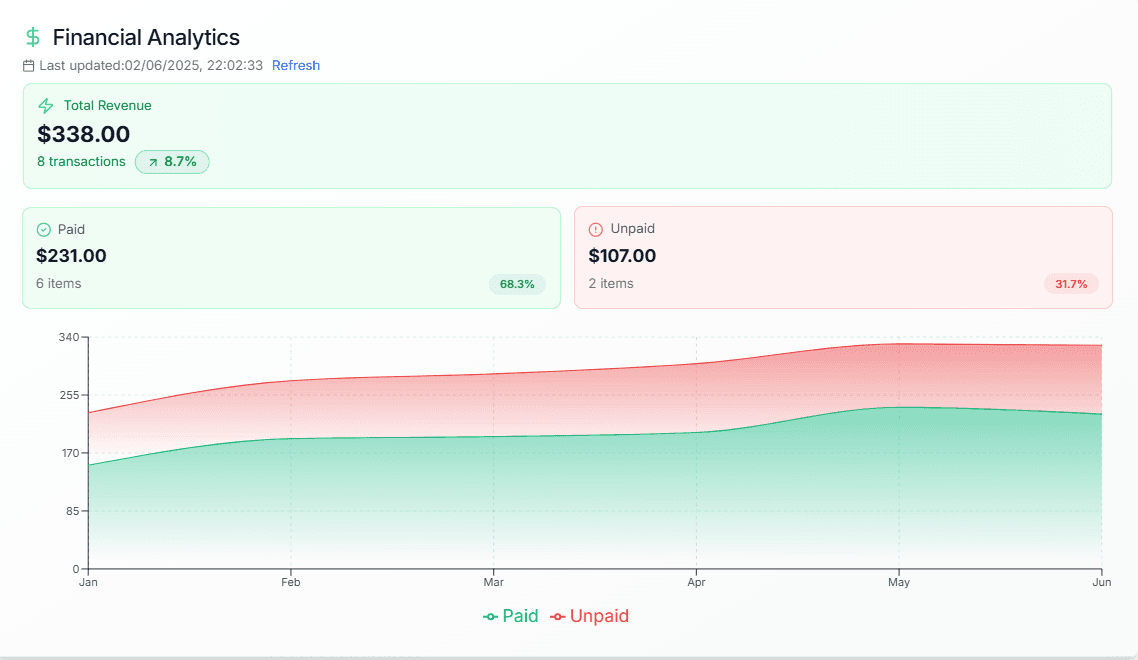Toggle the Paid series in chart legend
The width and height of the screenshot is (1138, 660).
point(511,616)
